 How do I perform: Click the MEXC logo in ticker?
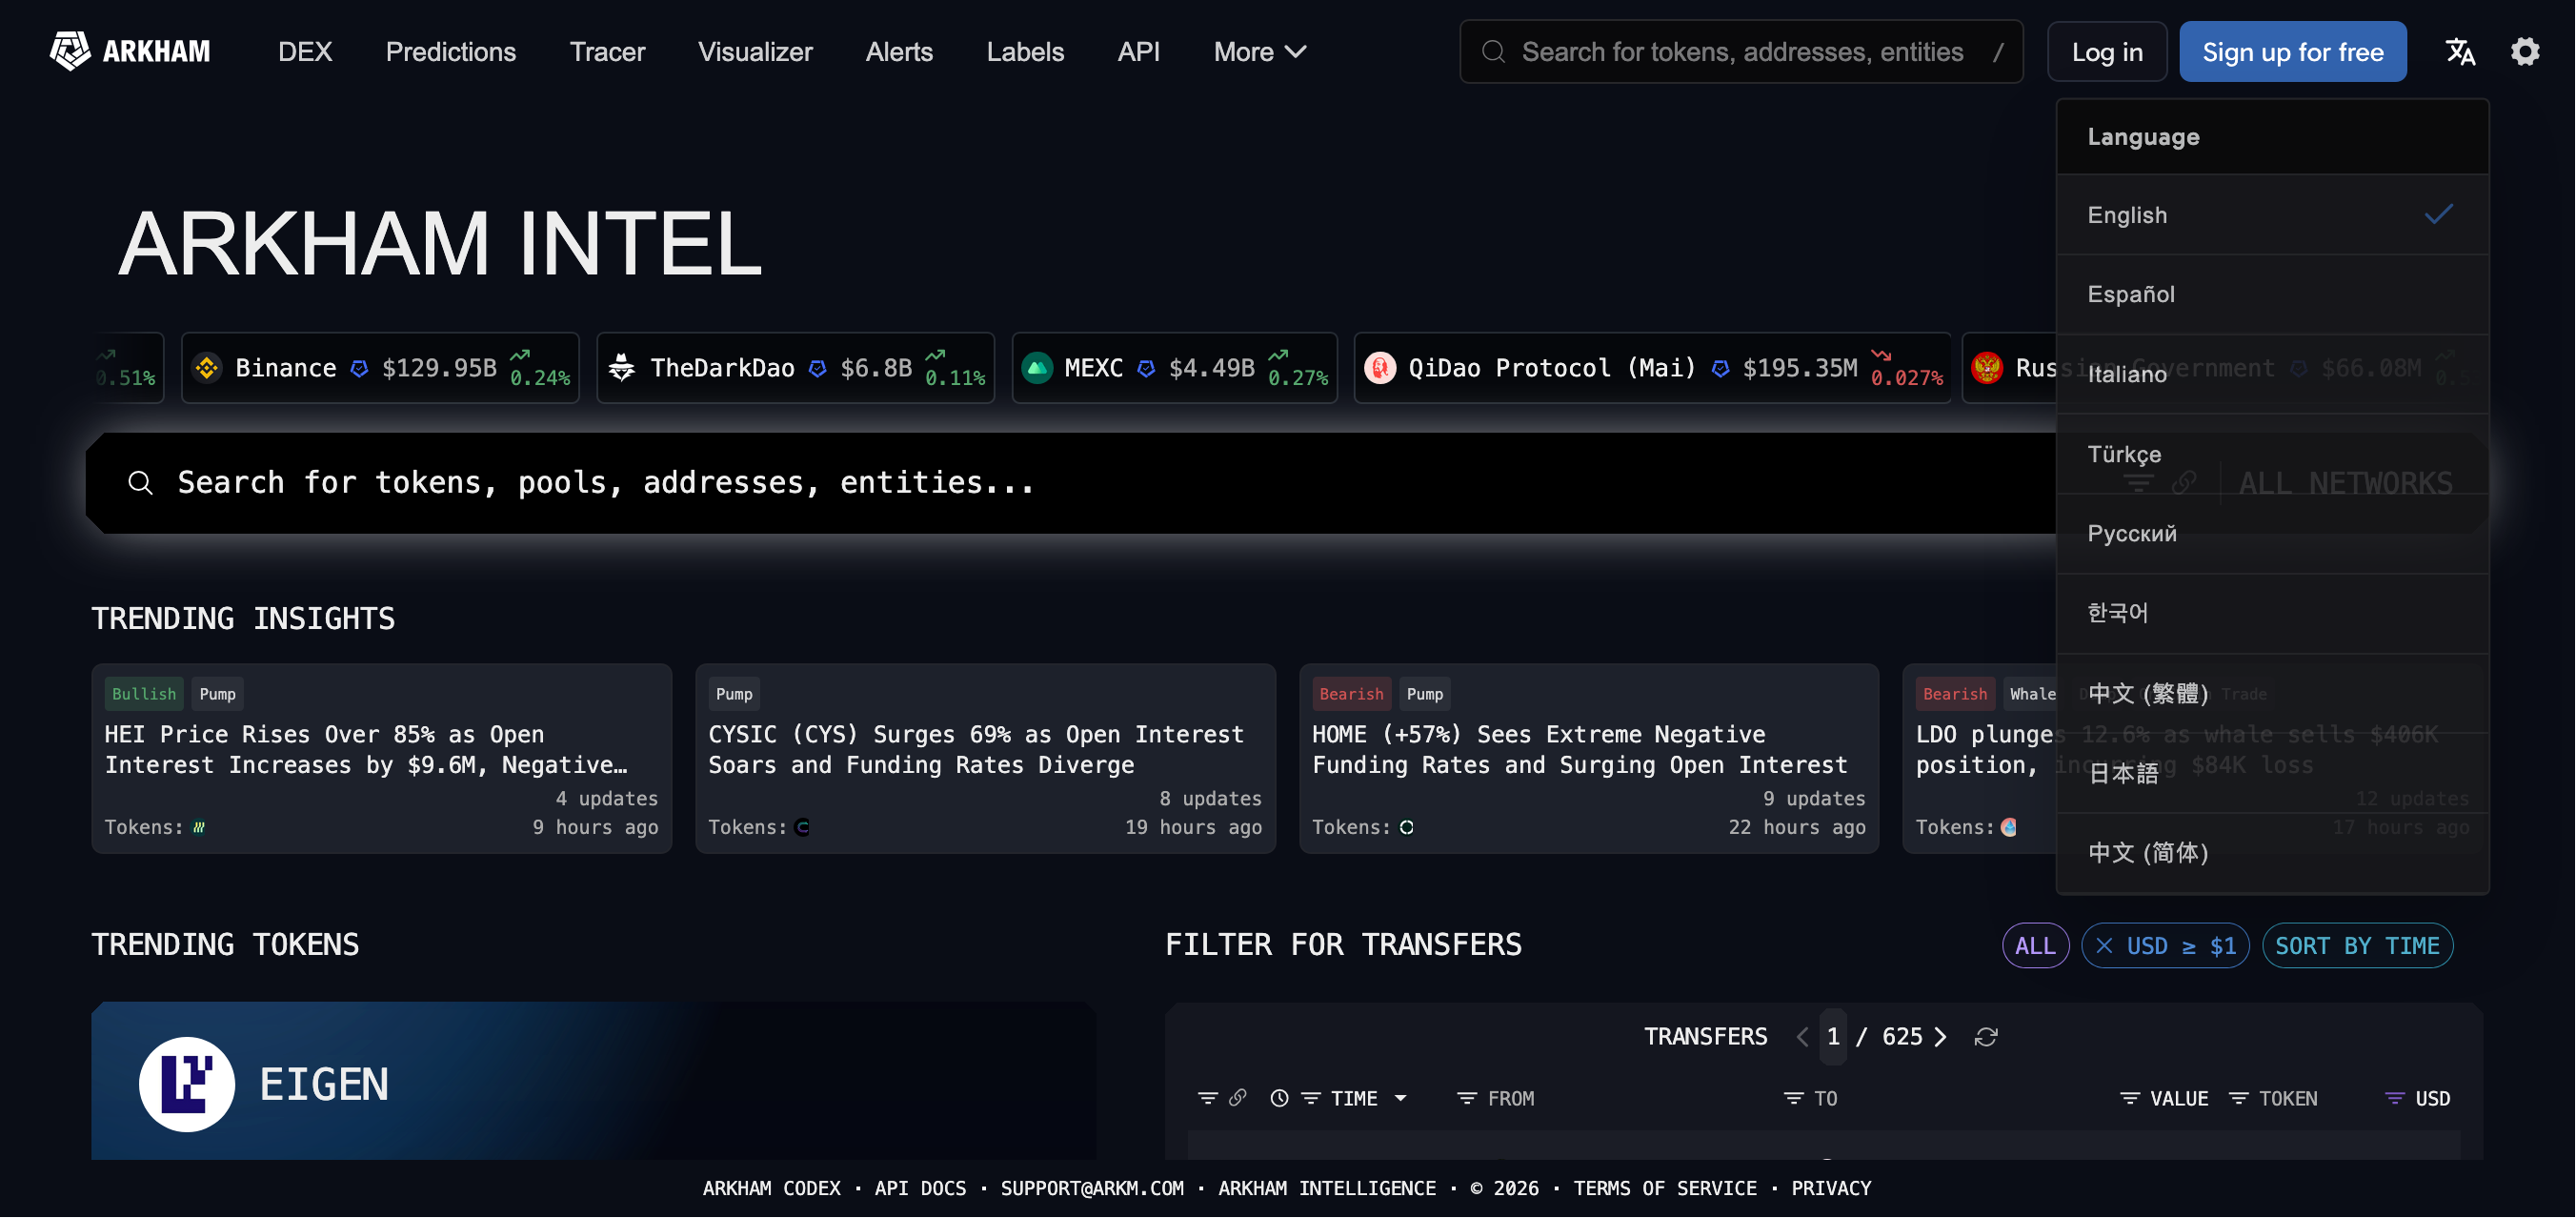coord(1037,368)
